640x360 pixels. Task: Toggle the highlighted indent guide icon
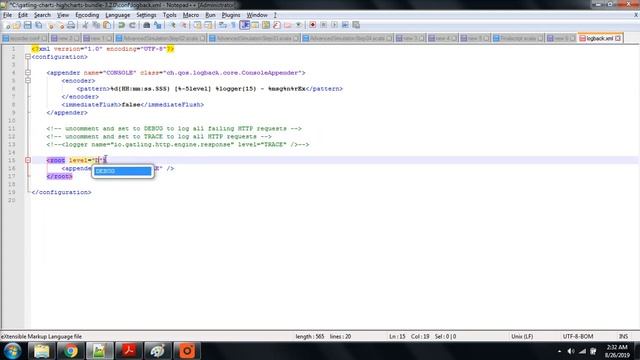coord(244,25)
